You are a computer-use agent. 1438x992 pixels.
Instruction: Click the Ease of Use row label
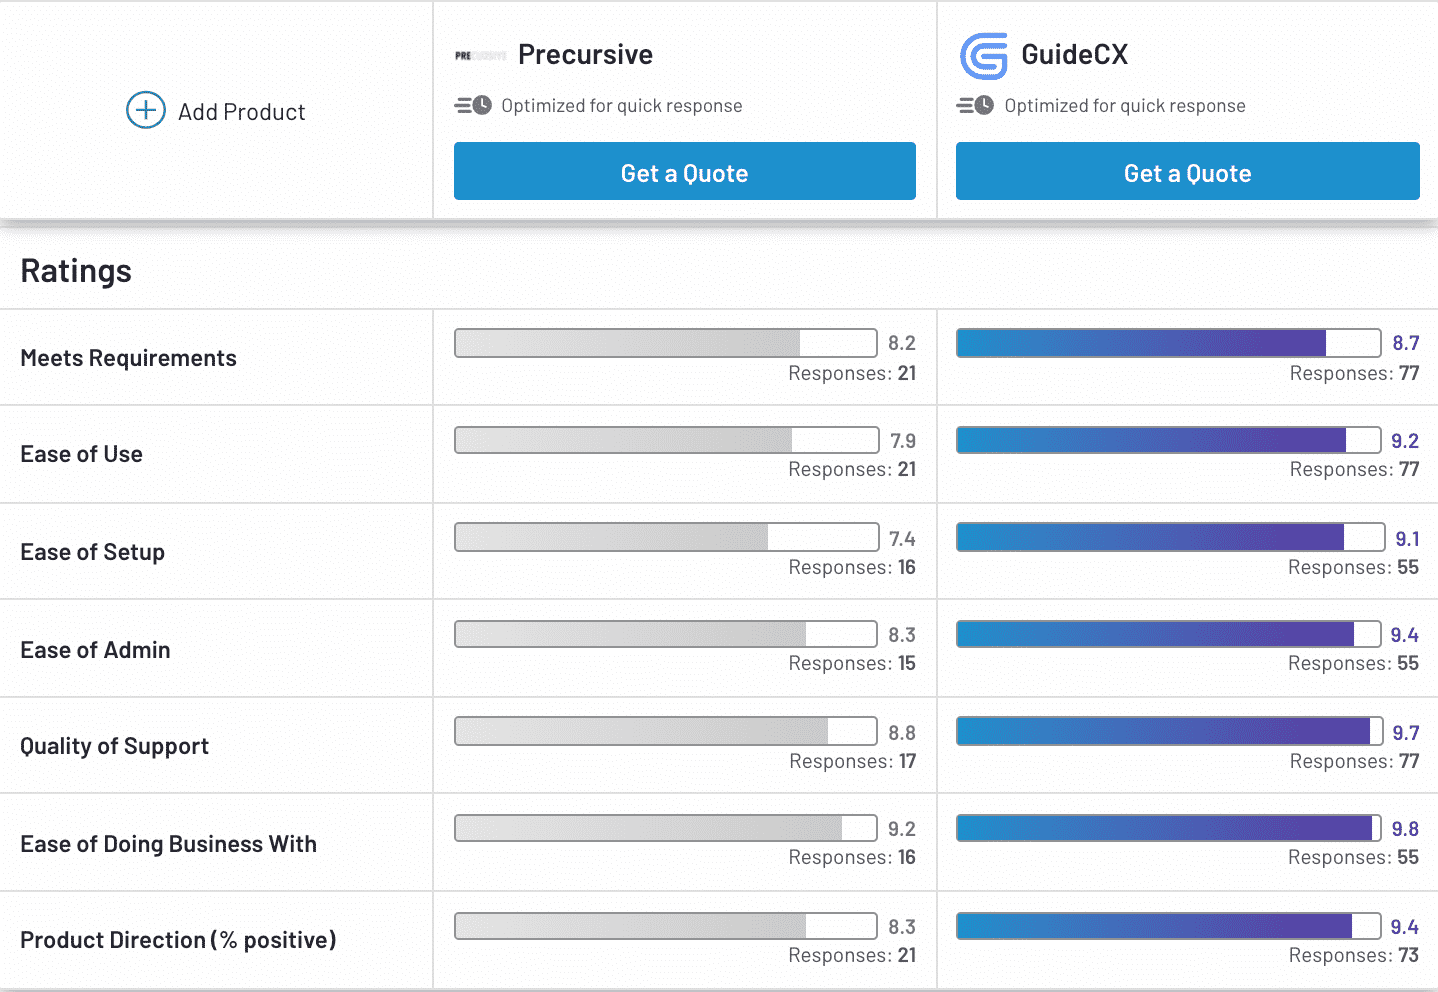point(82,454)
